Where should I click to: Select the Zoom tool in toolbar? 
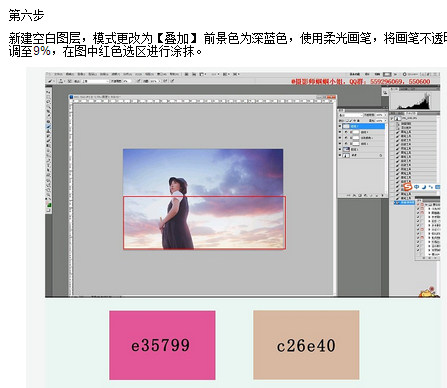49,194
